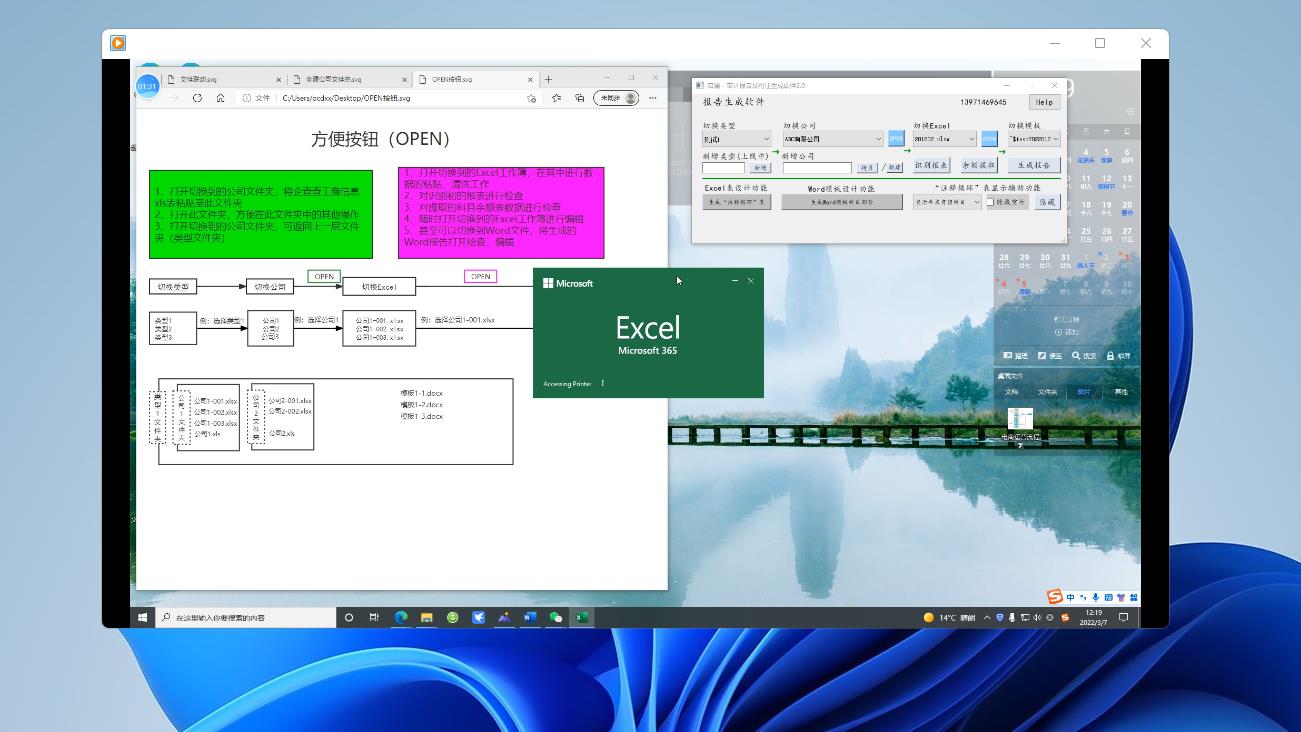
Task: Click the 新增公司 text input field
Action: (x=817, y=168)
